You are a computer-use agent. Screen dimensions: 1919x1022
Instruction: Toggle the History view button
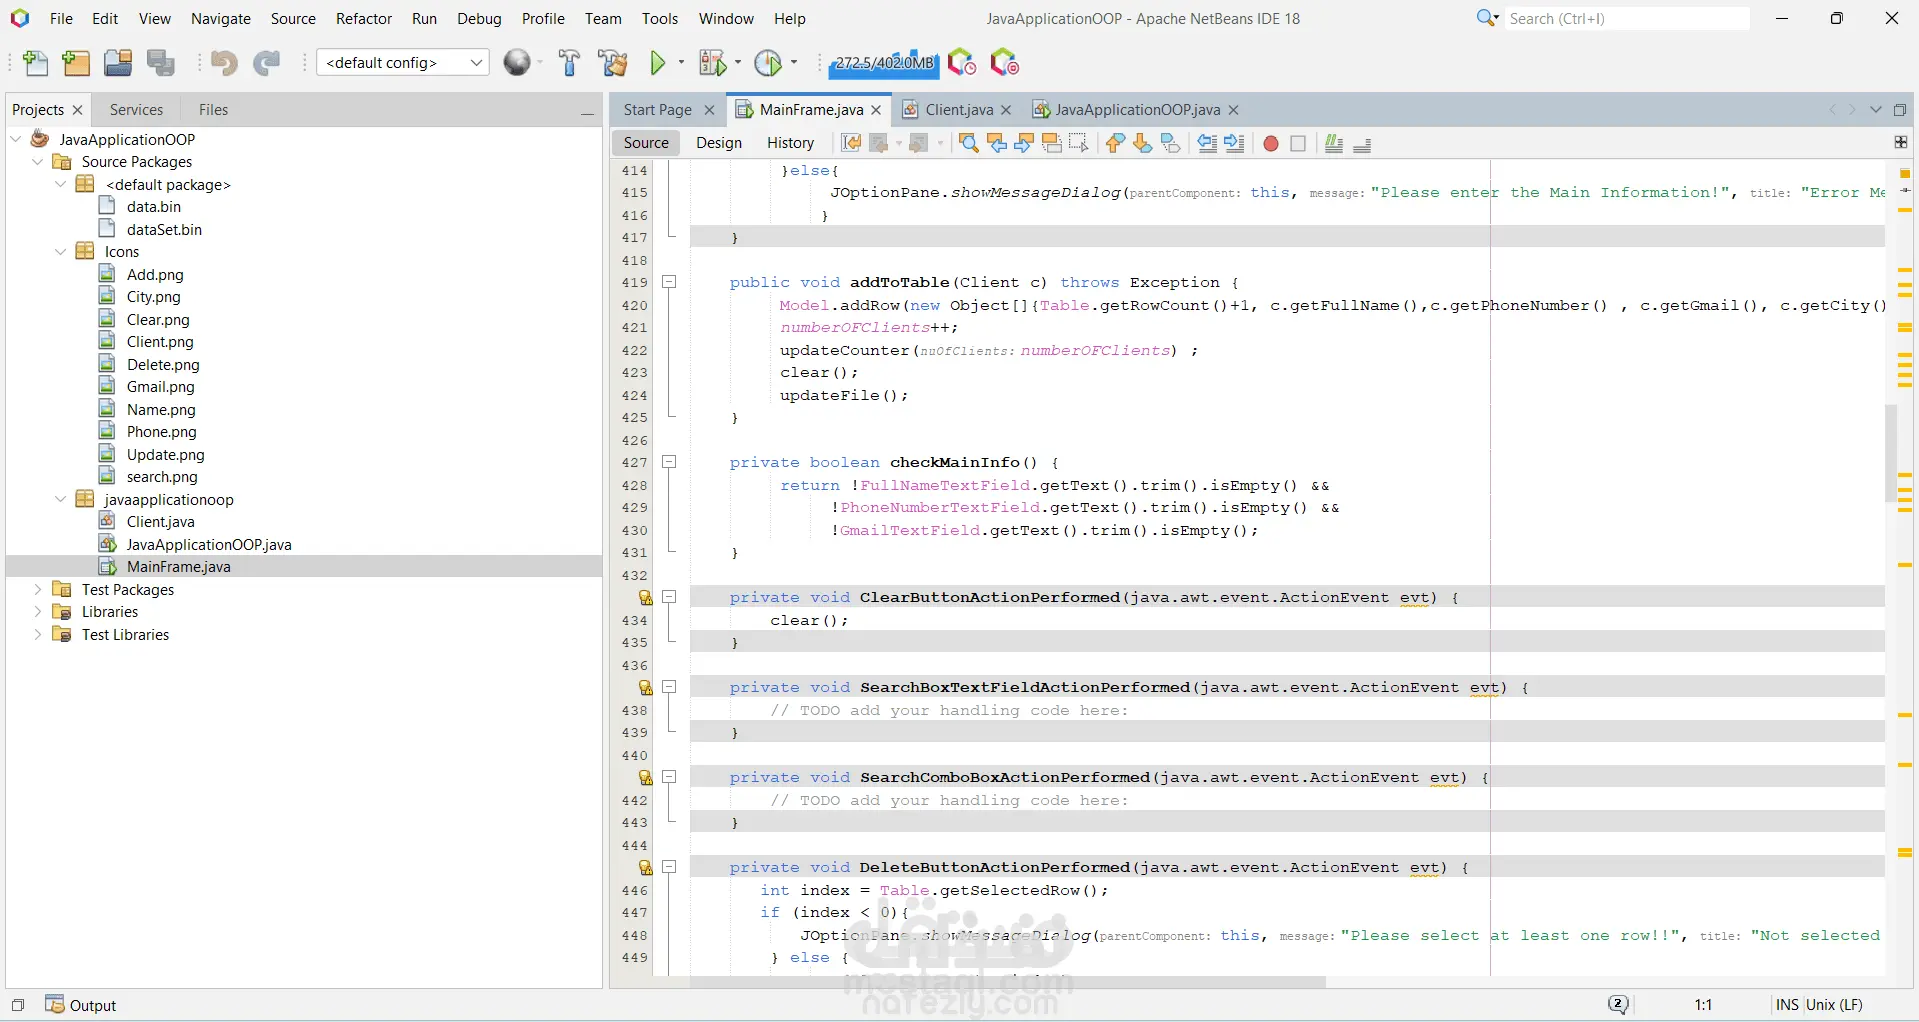pos(790,143)
